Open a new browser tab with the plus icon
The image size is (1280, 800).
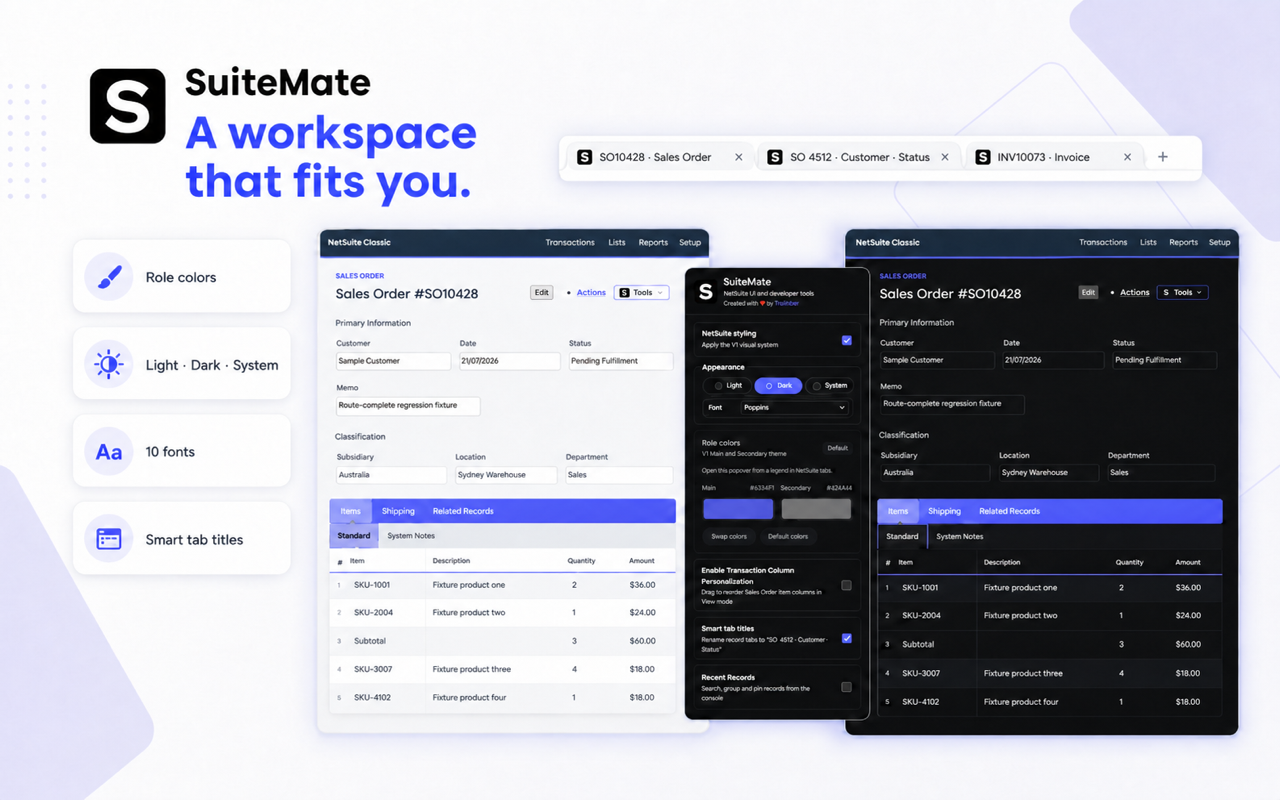pyautogui.click(x=1162, y=157)
